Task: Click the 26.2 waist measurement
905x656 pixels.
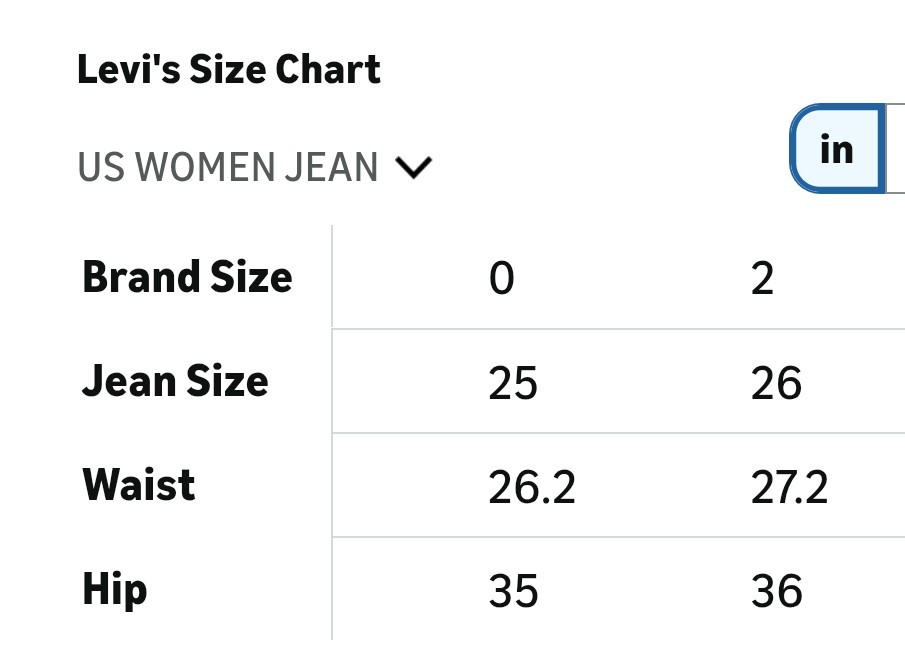Action: pyautogui.click(x=532, y=488)
